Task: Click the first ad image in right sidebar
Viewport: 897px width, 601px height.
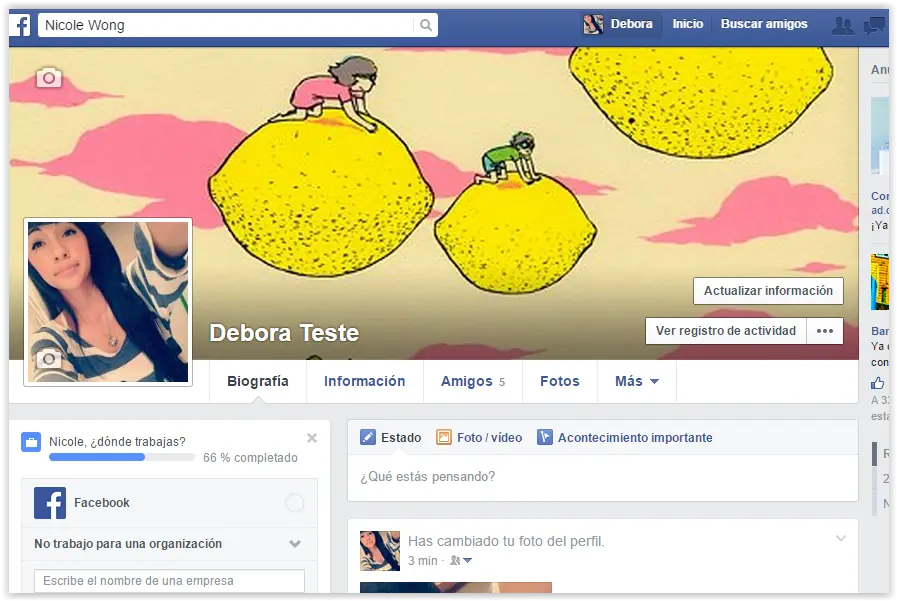Action: 879,136
